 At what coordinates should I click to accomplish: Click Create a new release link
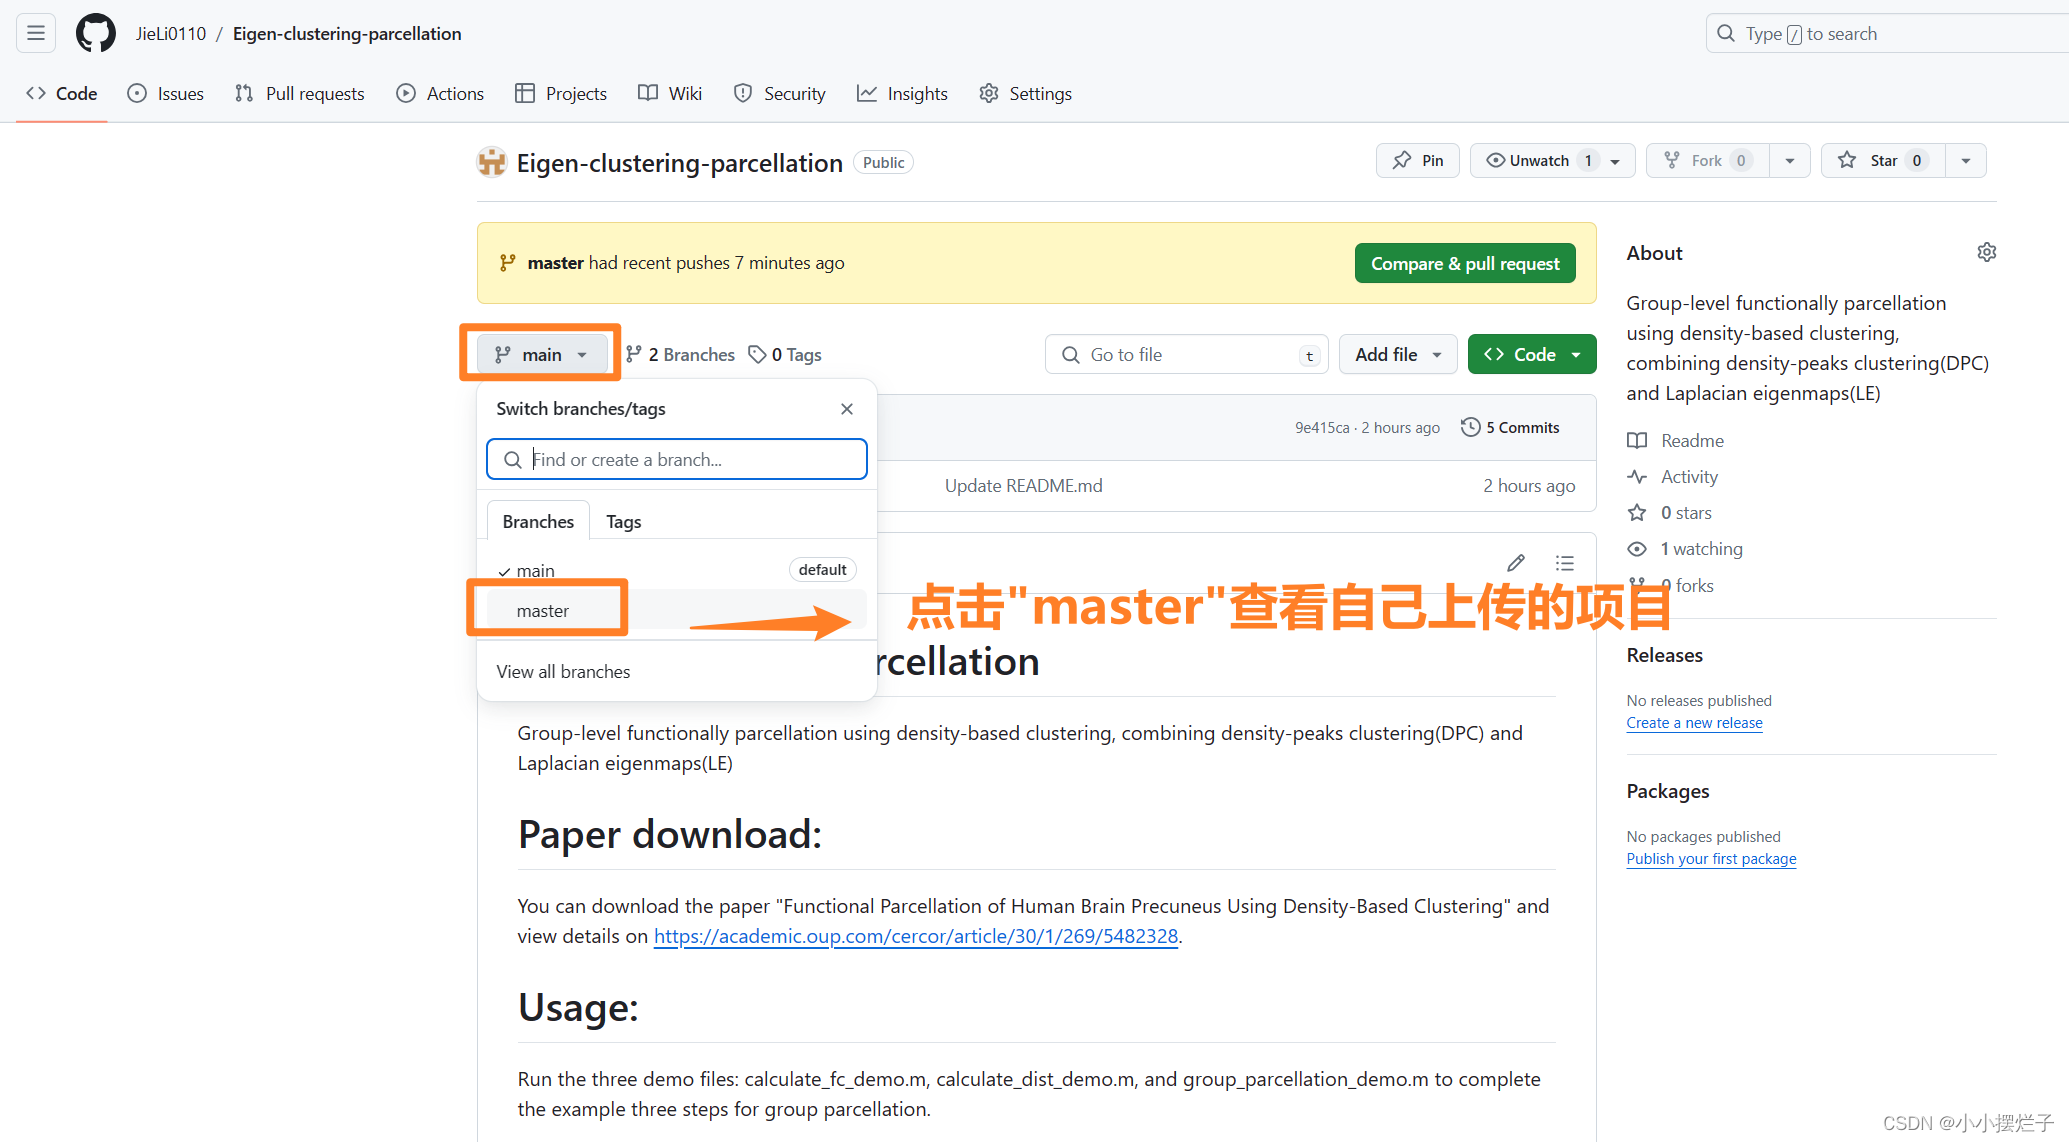(x=1694, y=723)
